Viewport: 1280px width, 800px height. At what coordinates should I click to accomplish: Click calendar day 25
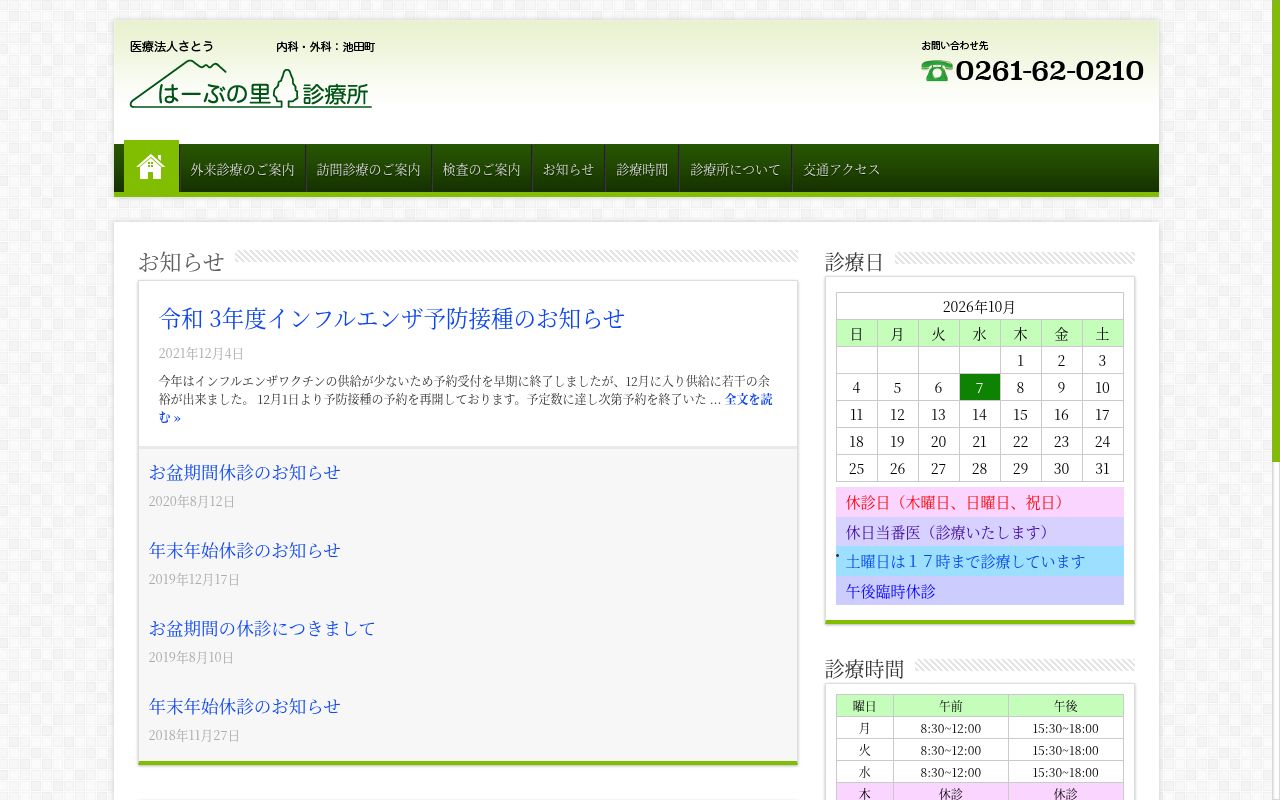click(x=856, y=468)
